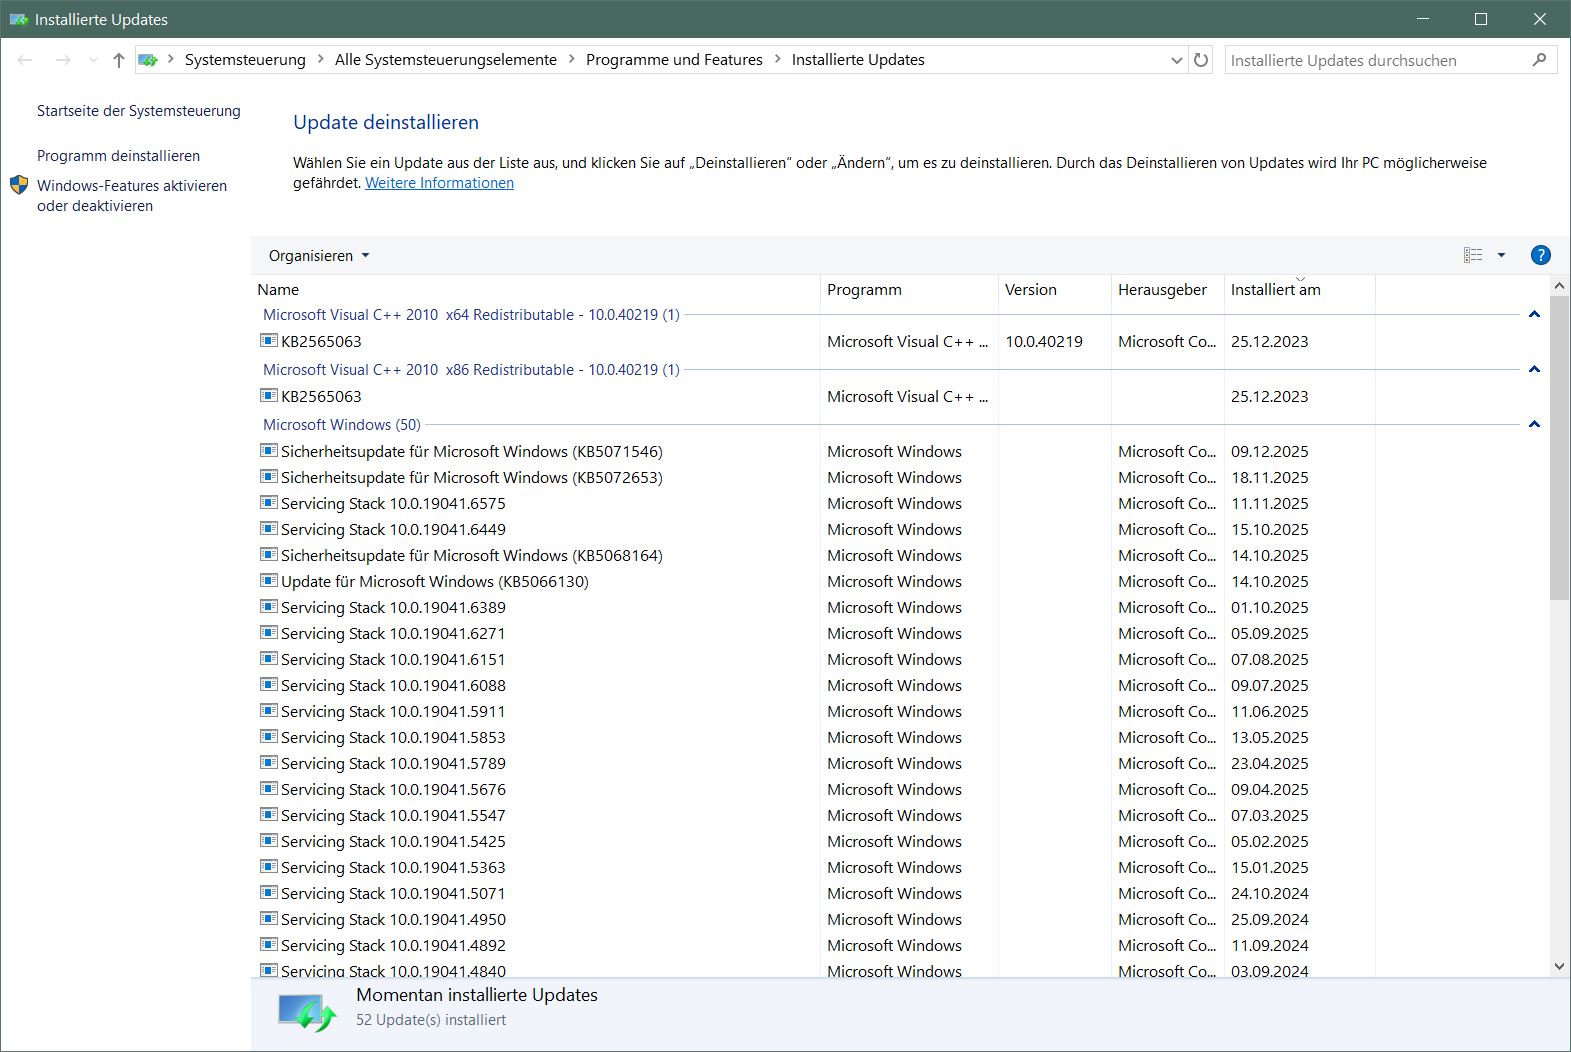
Task: Click the icon of Servicing Stack 10.0.19041.5911
Action: pyautogui.click(x=268, y=711)
